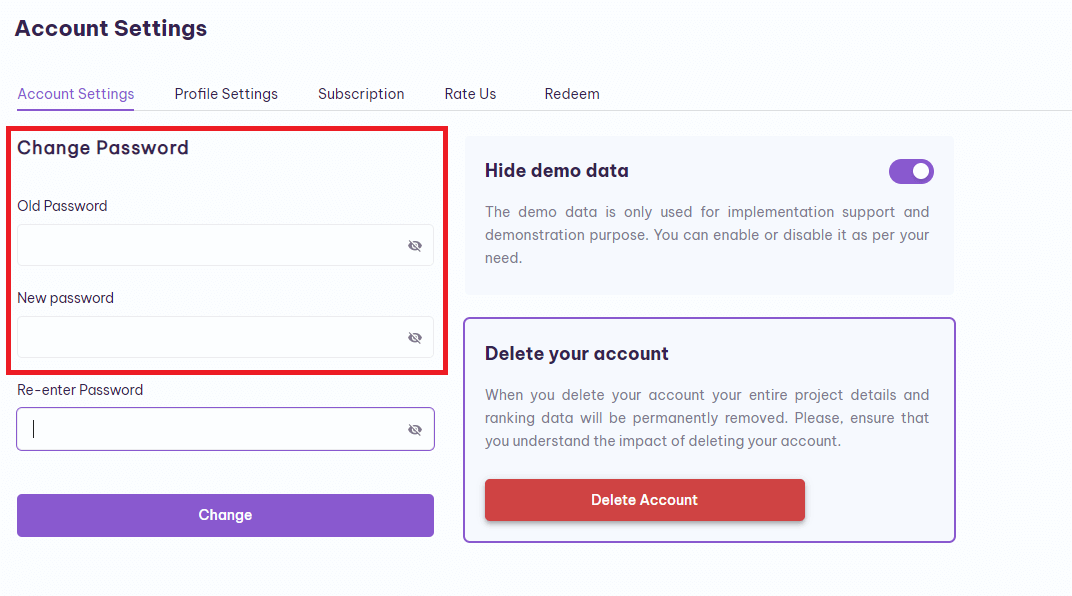Reveal New password via crossed-eye icon
1072x596 pixels.
[415, 338]
